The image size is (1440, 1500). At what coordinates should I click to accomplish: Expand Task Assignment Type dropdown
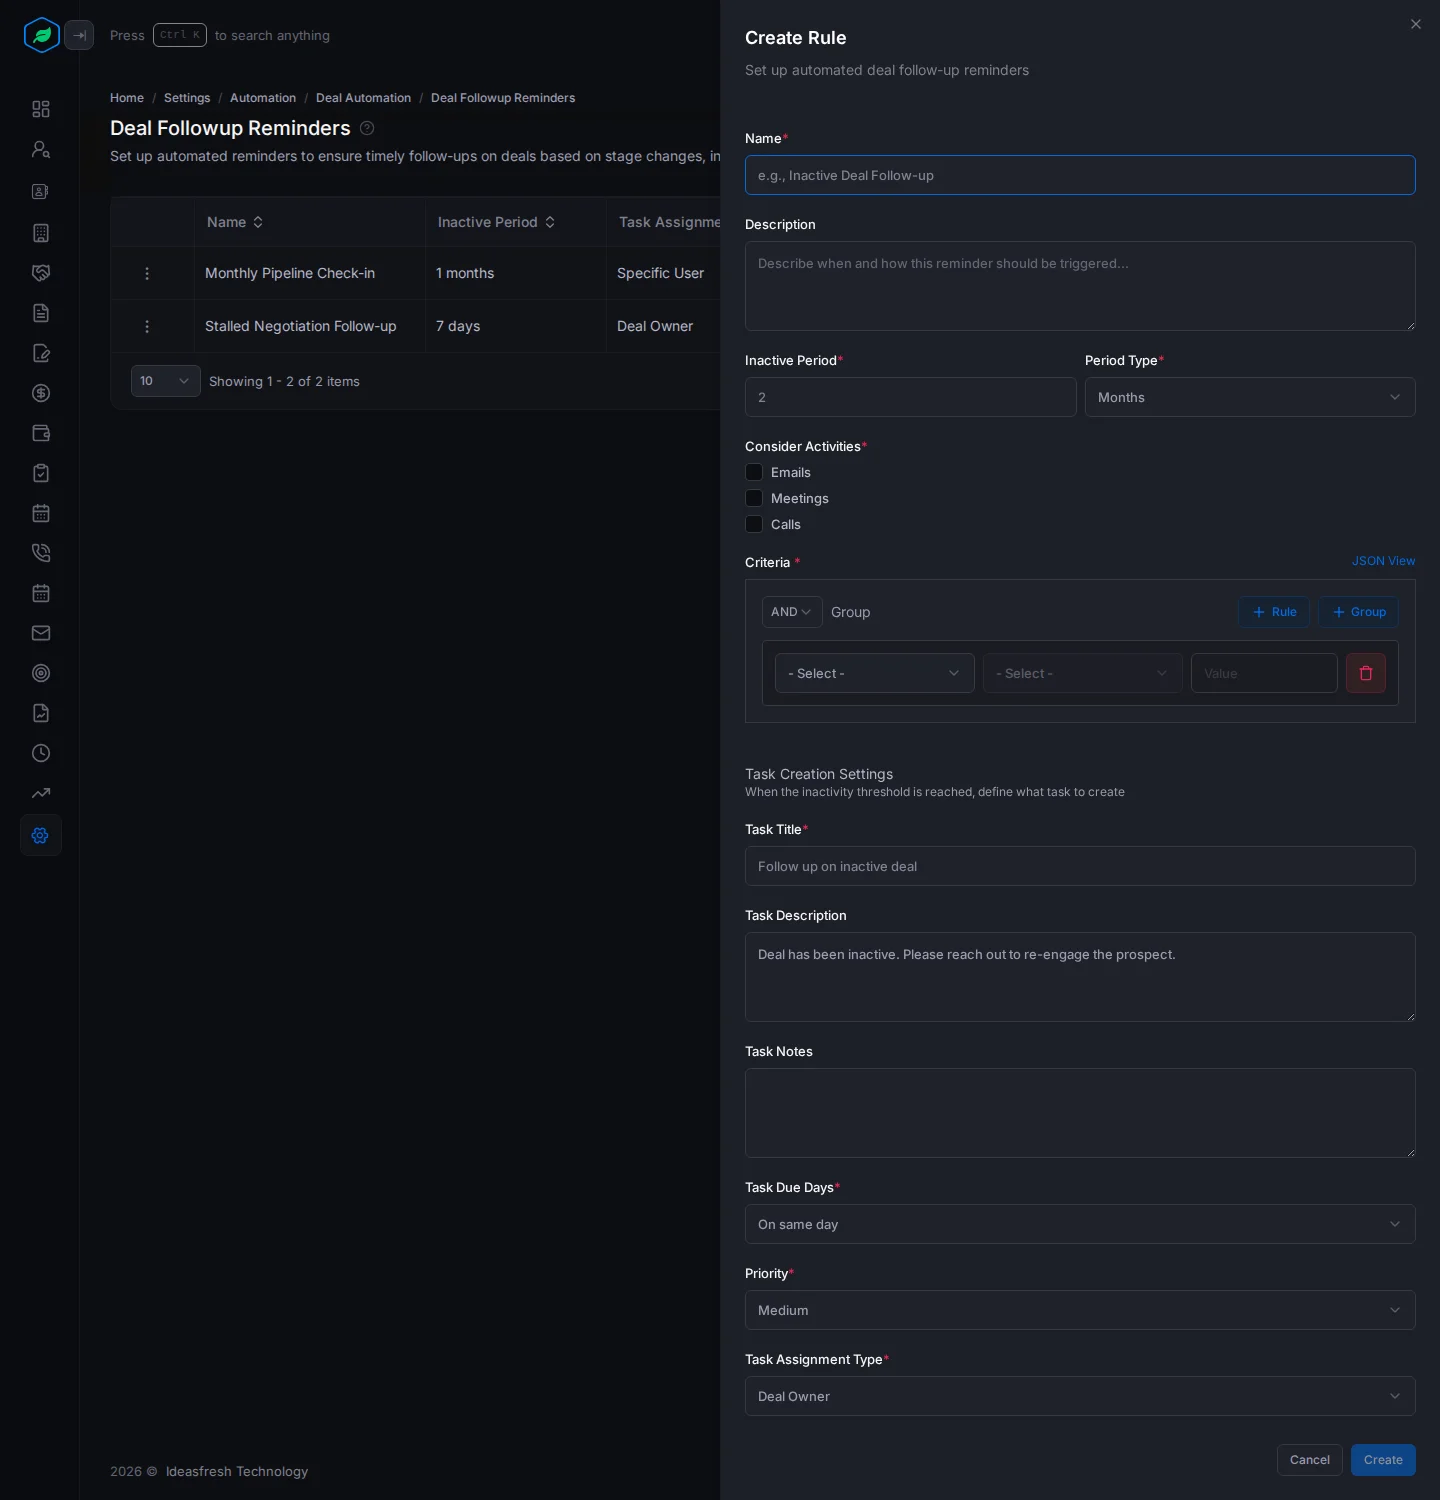point(1080,1396)
